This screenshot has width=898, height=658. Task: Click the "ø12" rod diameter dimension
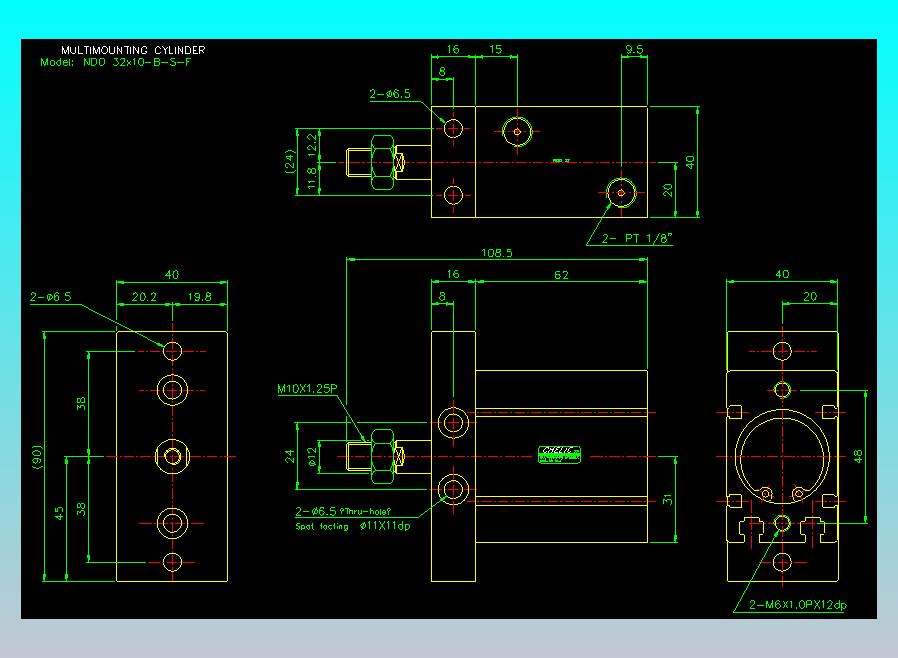312,457
